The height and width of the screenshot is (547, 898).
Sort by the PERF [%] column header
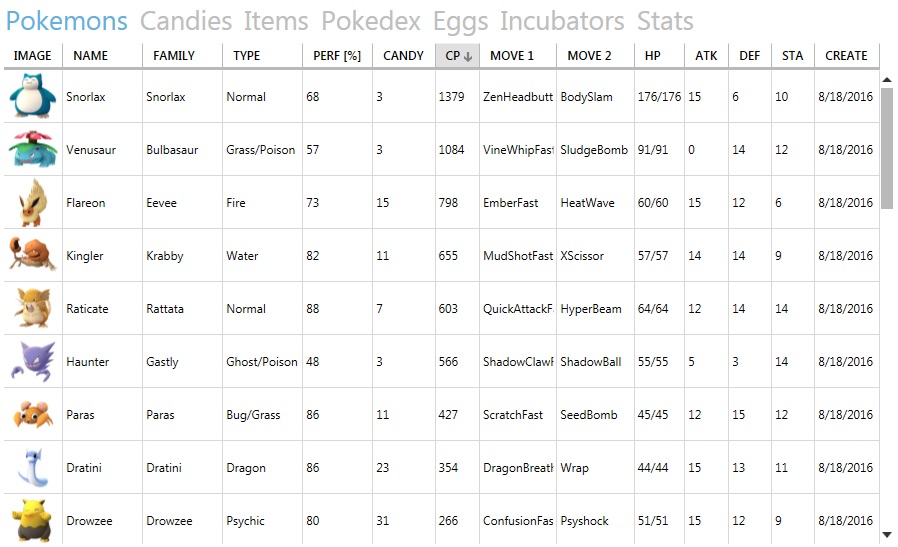(337, 56)
